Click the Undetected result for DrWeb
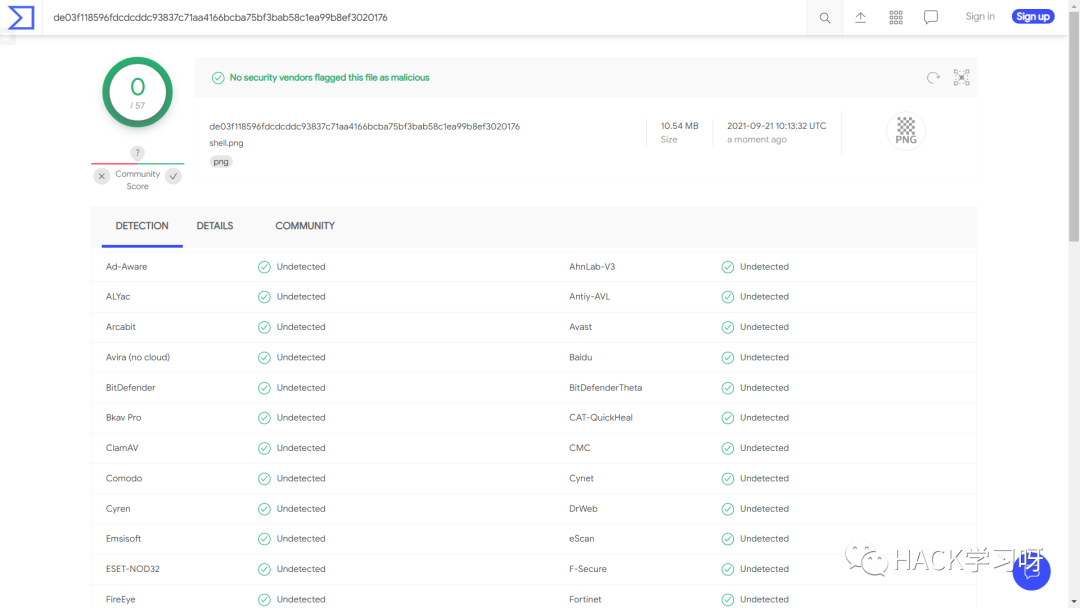Screen dimensions: 1080x608 pos(765,509)
